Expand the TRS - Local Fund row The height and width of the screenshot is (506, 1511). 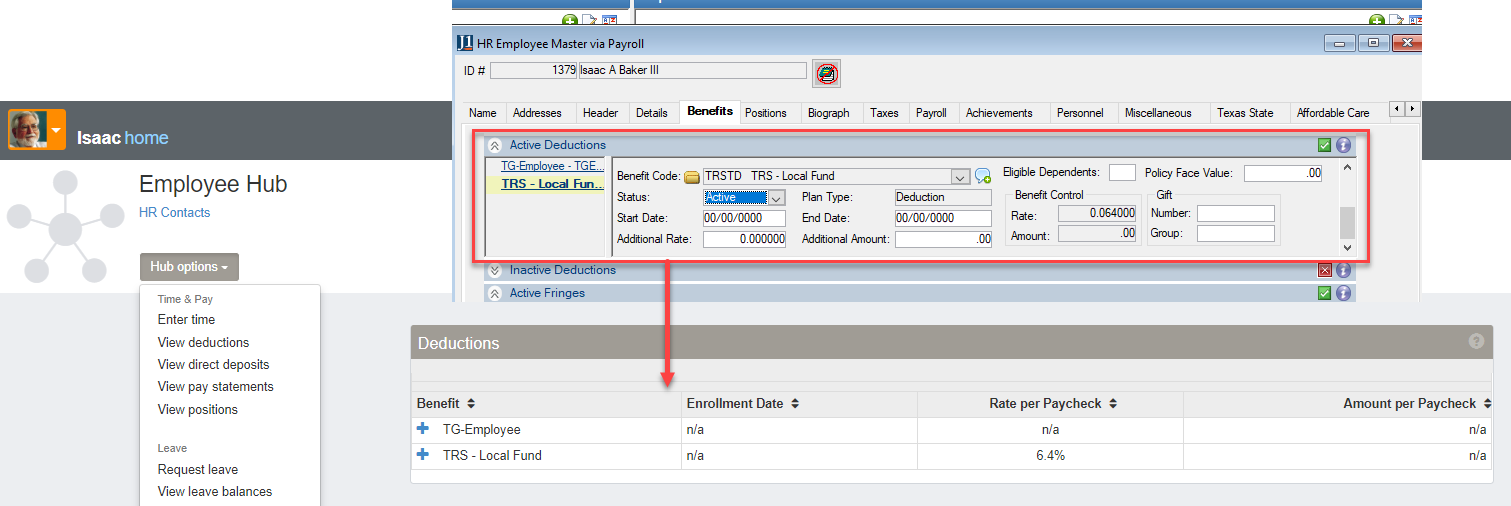(x=422, y=455)
